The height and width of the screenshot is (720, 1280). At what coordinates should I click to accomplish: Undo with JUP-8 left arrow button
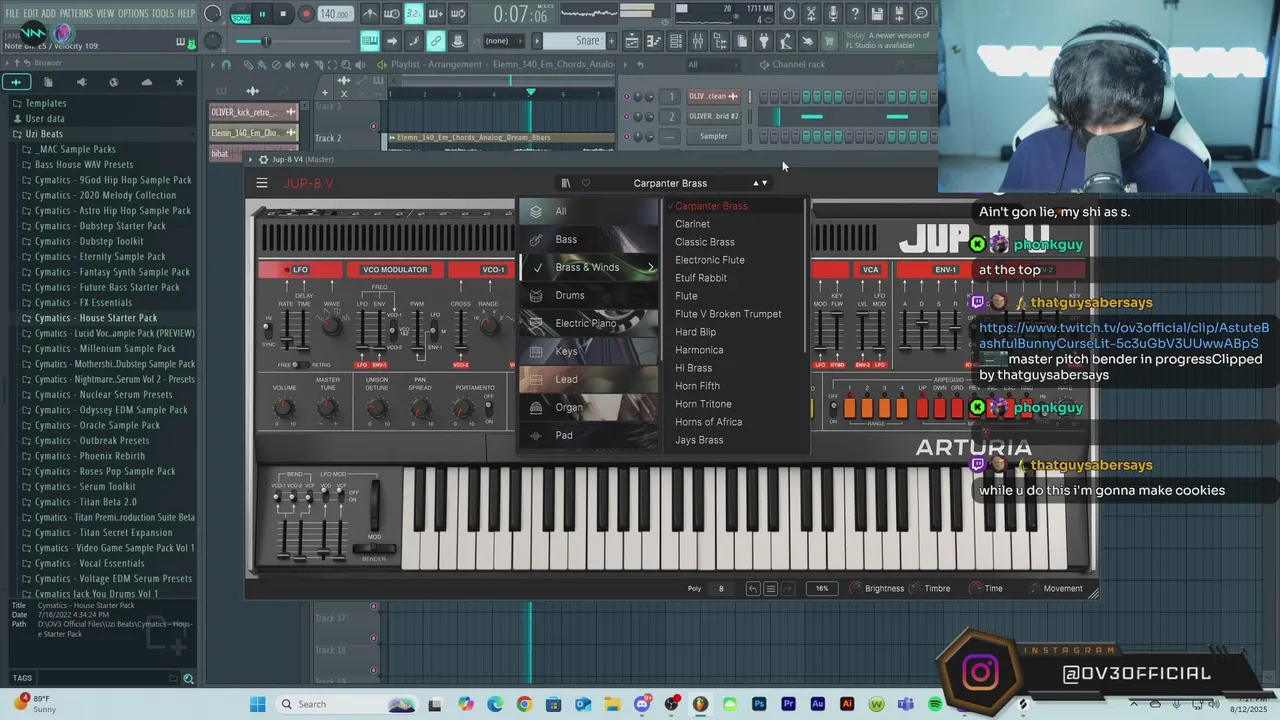753,588
